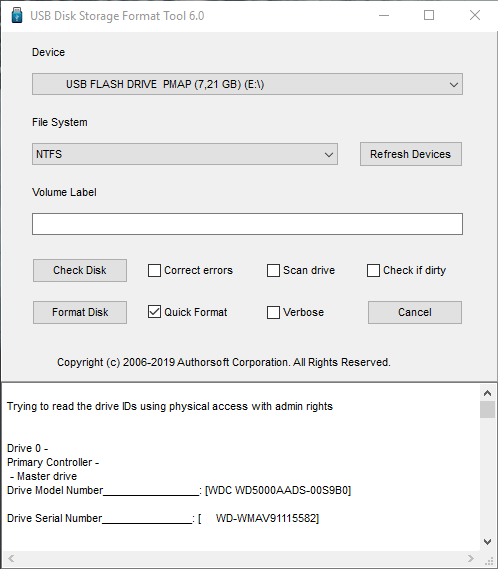The width and height of the screenshot is (498, 569).
Task: Minimize the USB Disk Storage Format Tool window
Action: [x=384, y=15]
